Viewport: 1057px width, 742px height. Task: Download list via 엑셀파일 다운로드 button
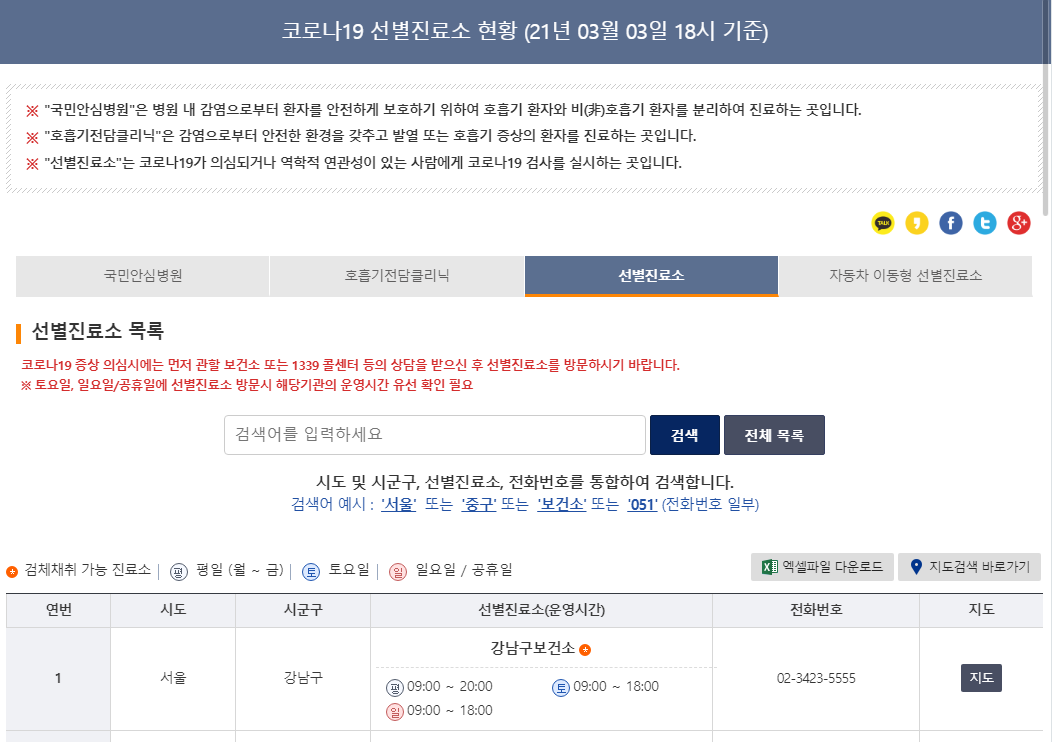click(822, 567)
